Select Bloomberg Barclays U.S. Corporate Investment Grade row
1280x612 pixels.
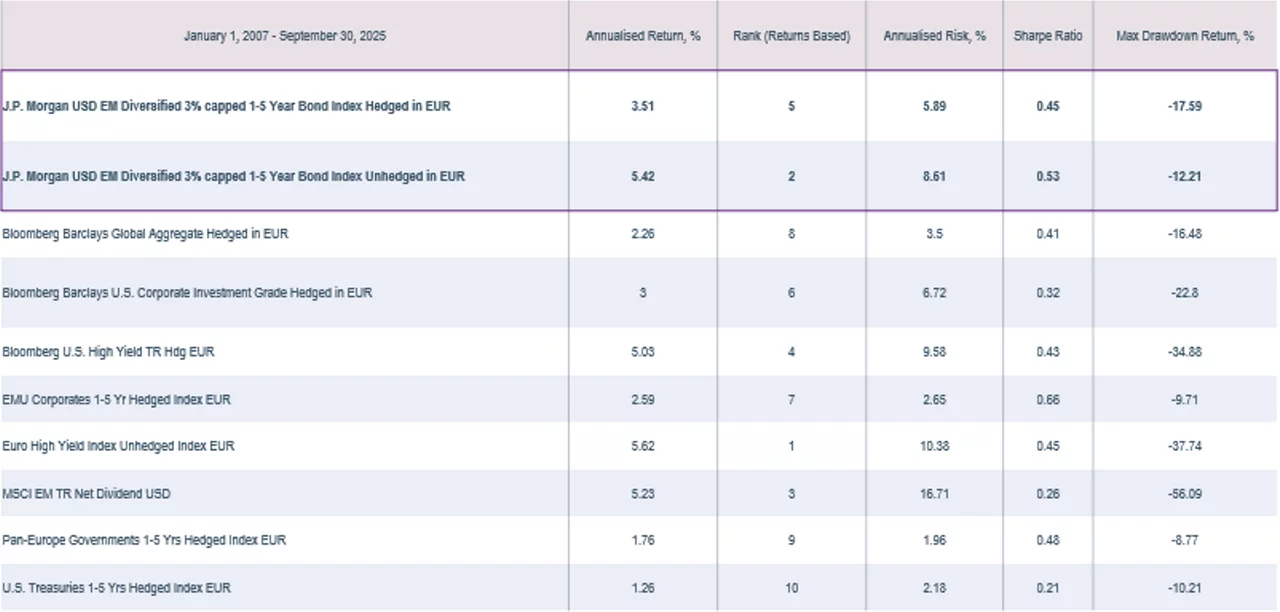pyautogui.click(x=187, y=293)
